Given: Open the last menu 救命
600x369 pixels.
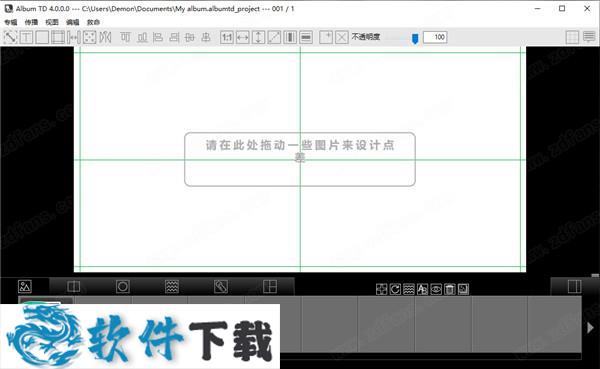Looking at the screenshot, I should point(93,22).
